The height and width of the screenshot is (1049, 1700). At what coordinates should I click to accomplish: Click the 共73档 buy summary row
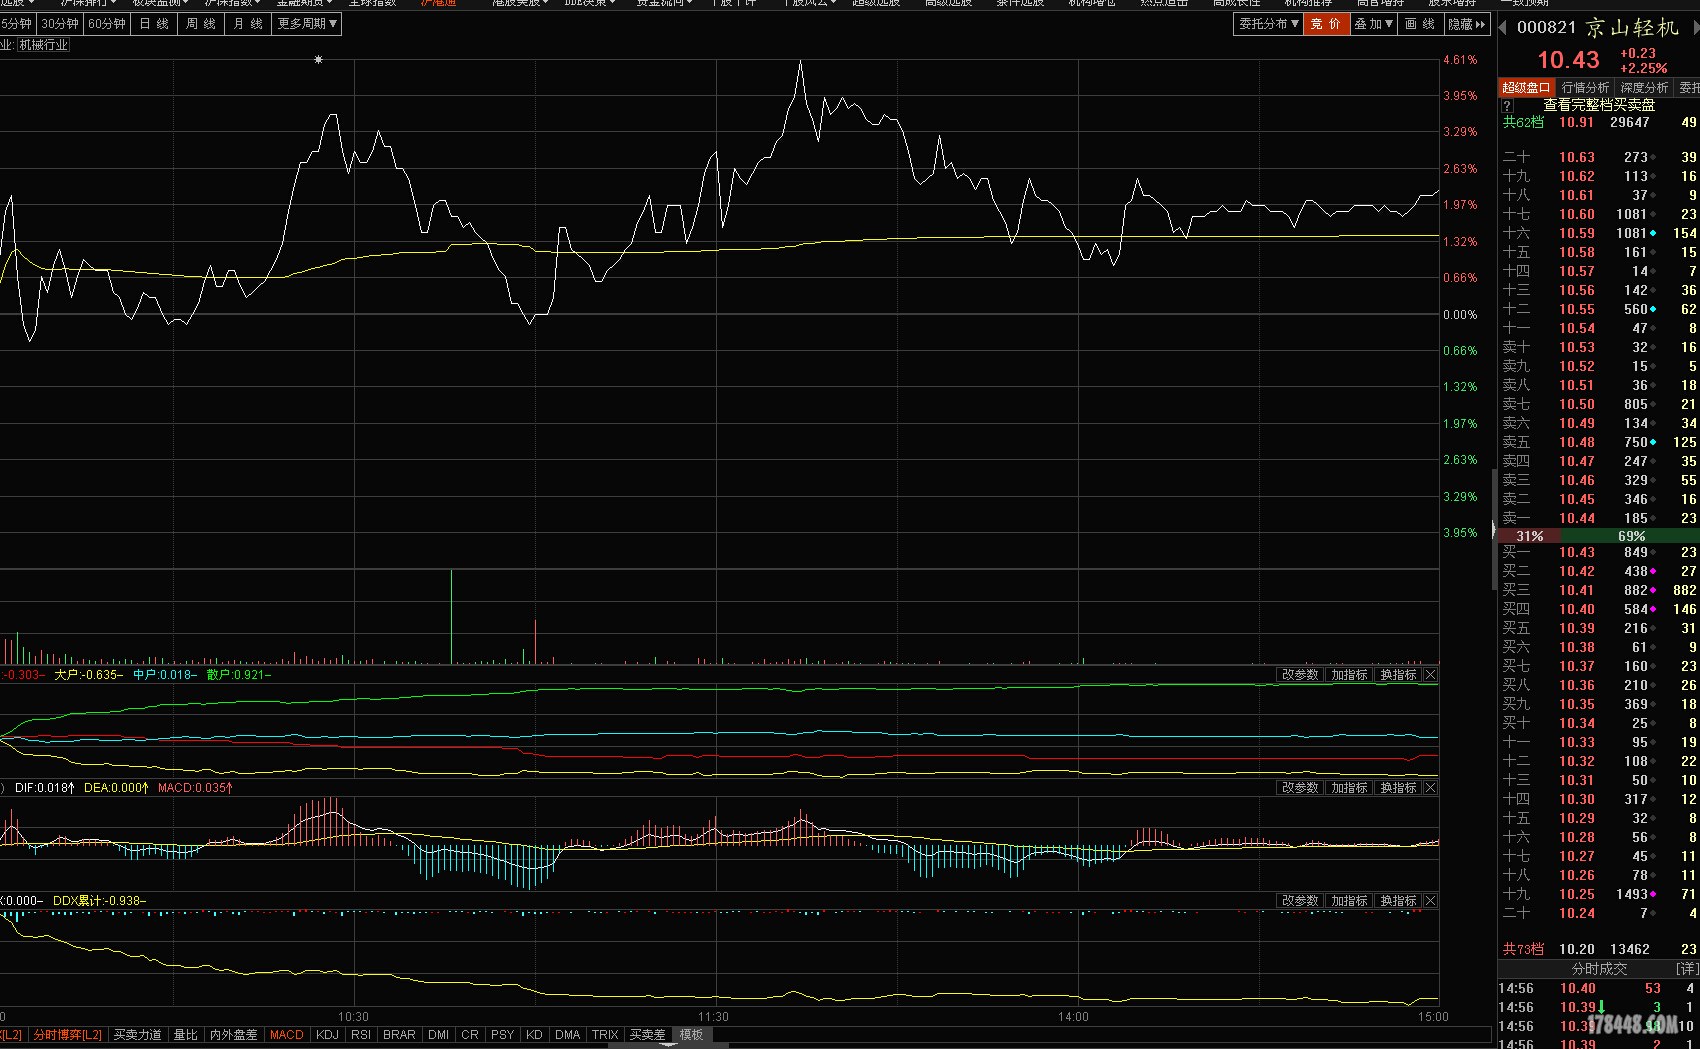tap(1599, 949)
